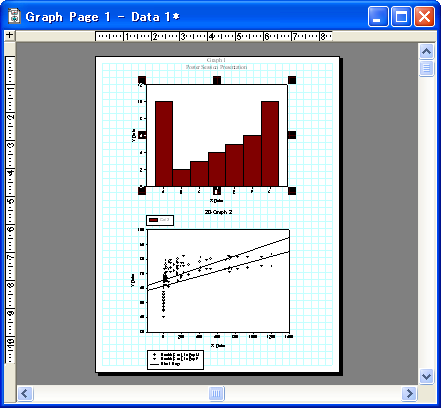Click the scatter plot legend box

coord(175,359)
